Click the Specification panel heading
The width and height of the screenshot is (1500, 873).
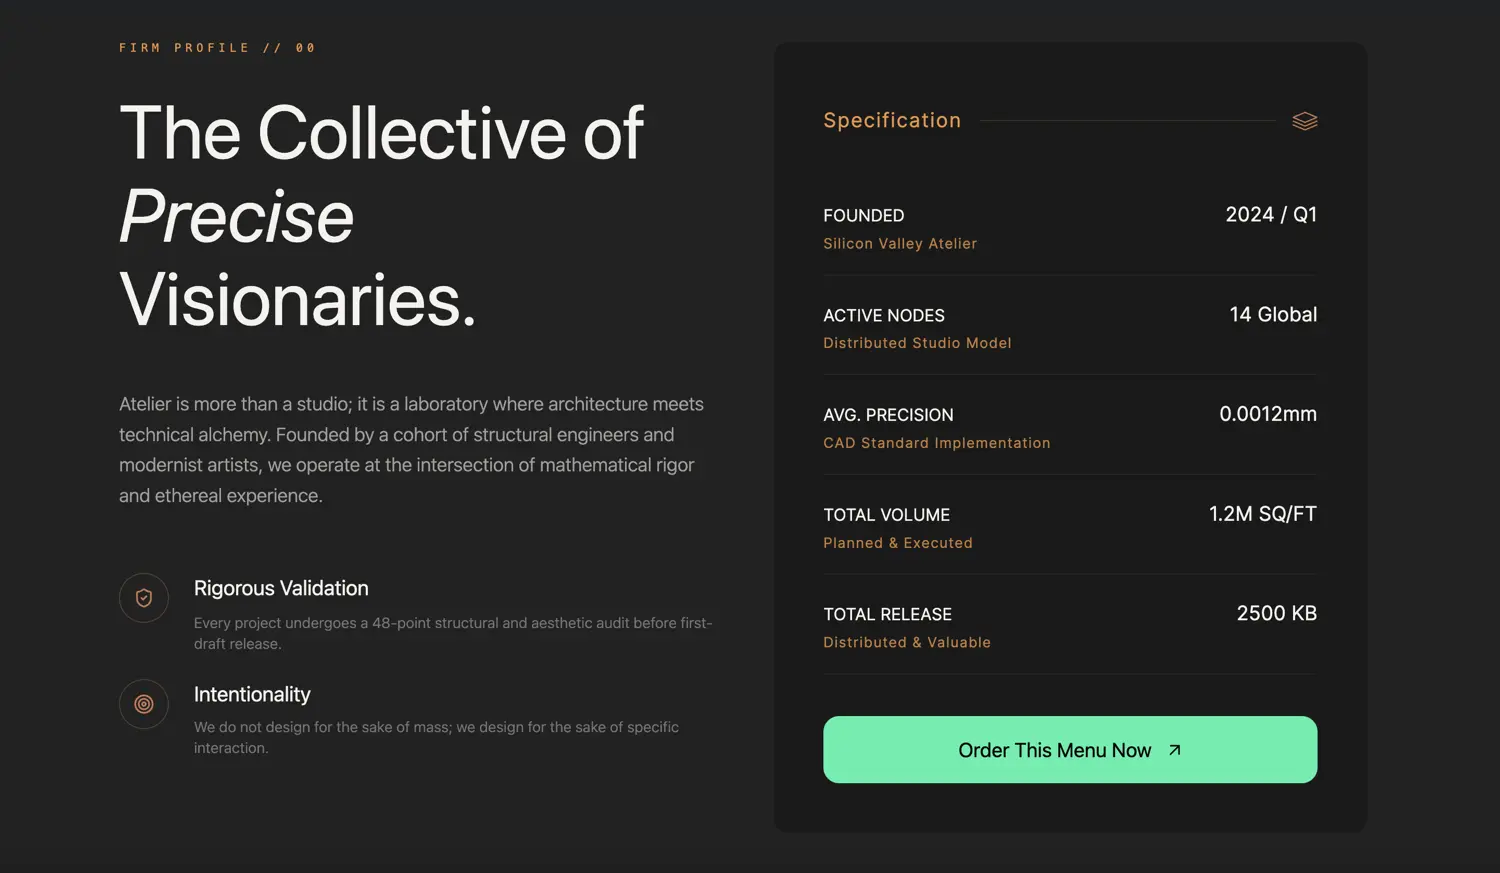(x=891, y=121)
